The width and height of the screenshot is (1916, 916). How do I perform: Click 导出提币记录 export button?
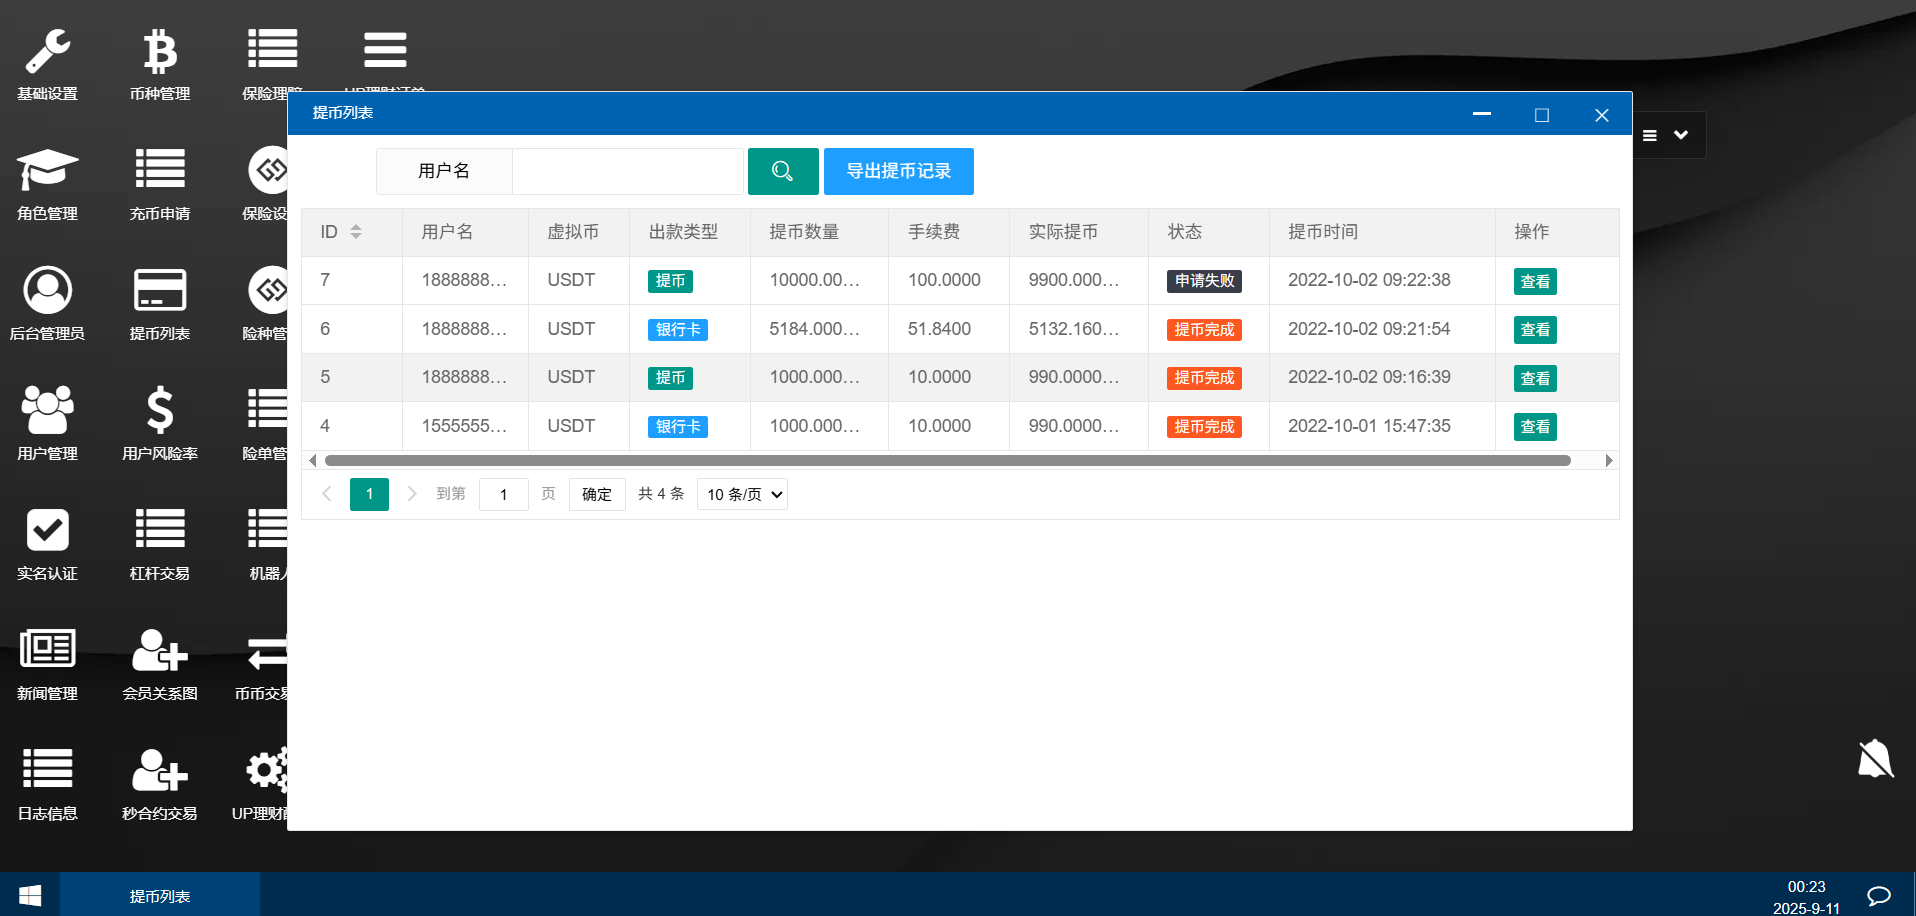(x=898, y=171)
